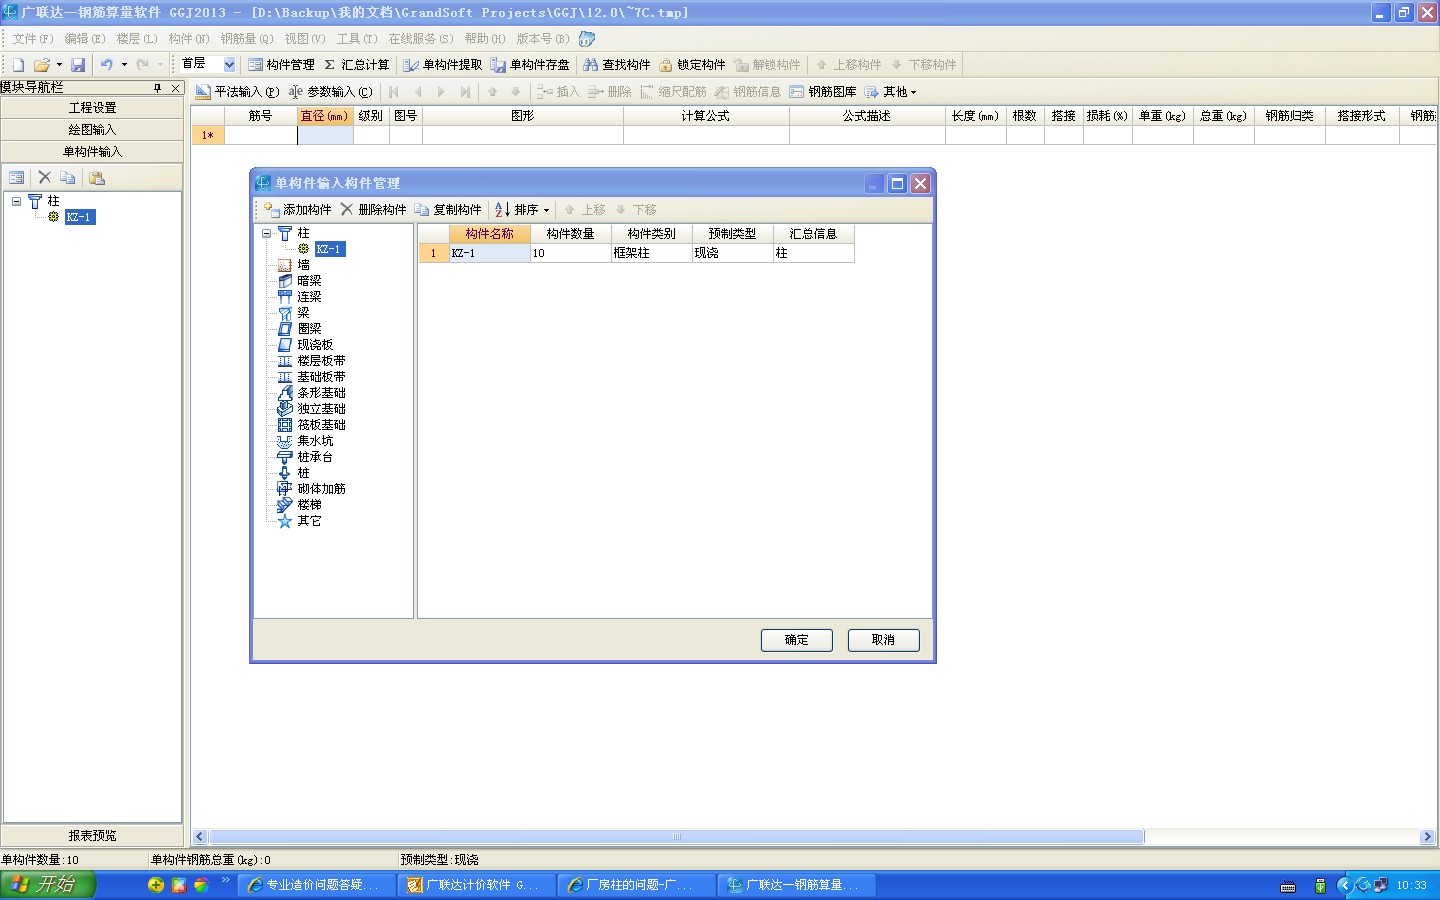Run 汇总计算 from the toolbar
This screenshot has height=900, width=1440.
pos(356,65)
